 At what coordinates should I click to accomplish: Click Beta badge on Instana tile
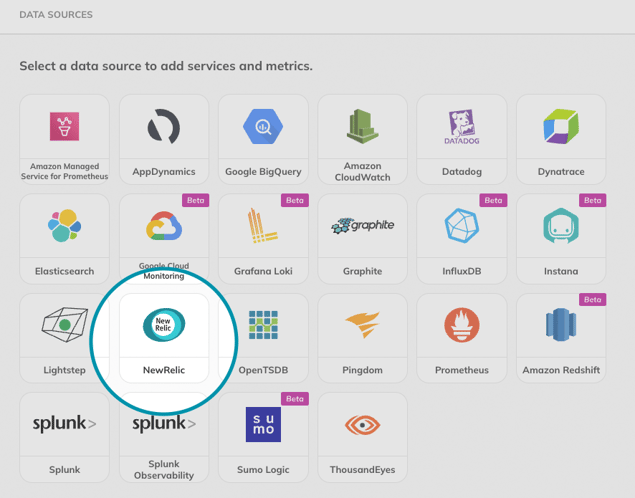[592, 200]
